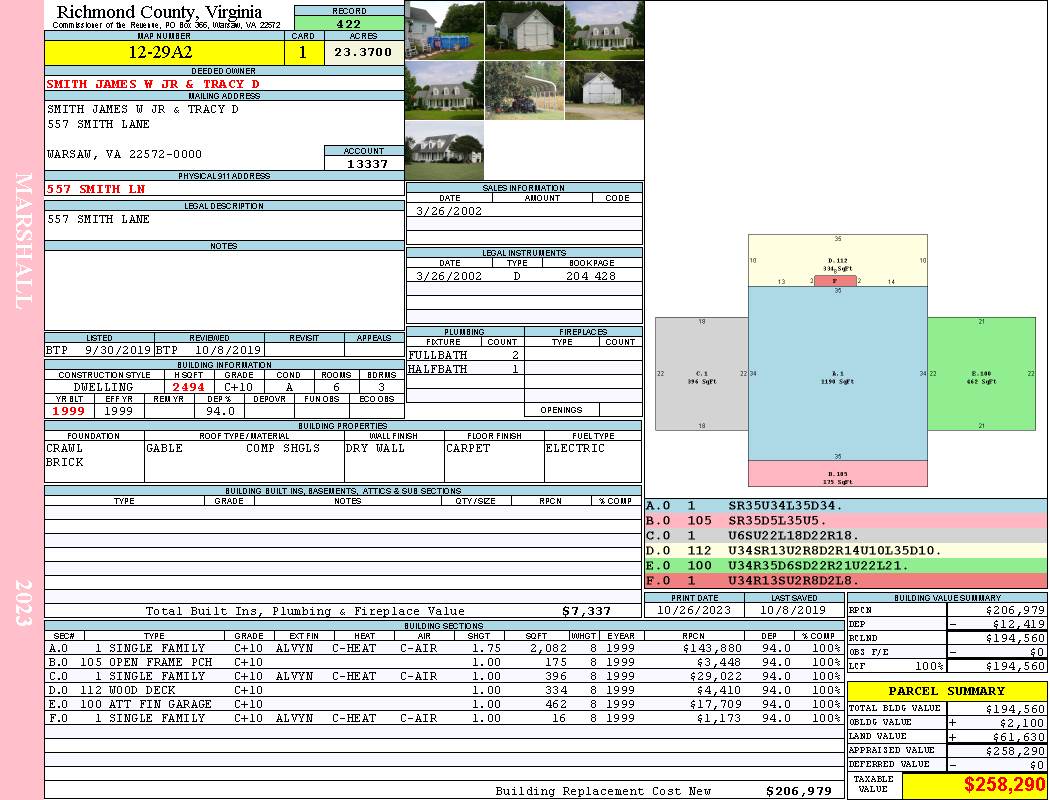This screenshot has height=800, width=1050.
Task: Select the D.0 112 sketch legend row
Action: pos(846,550)
